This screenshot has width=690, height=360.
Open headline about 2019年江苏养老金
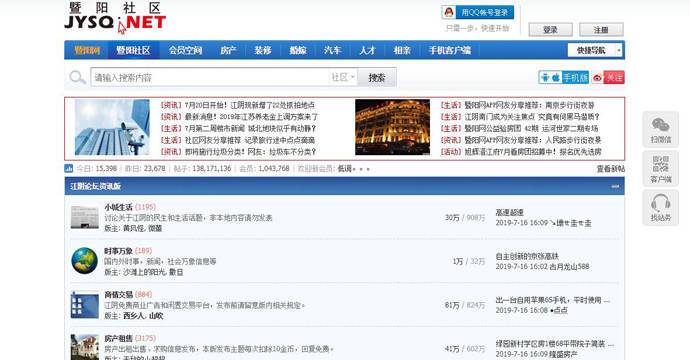click(251, 117)
